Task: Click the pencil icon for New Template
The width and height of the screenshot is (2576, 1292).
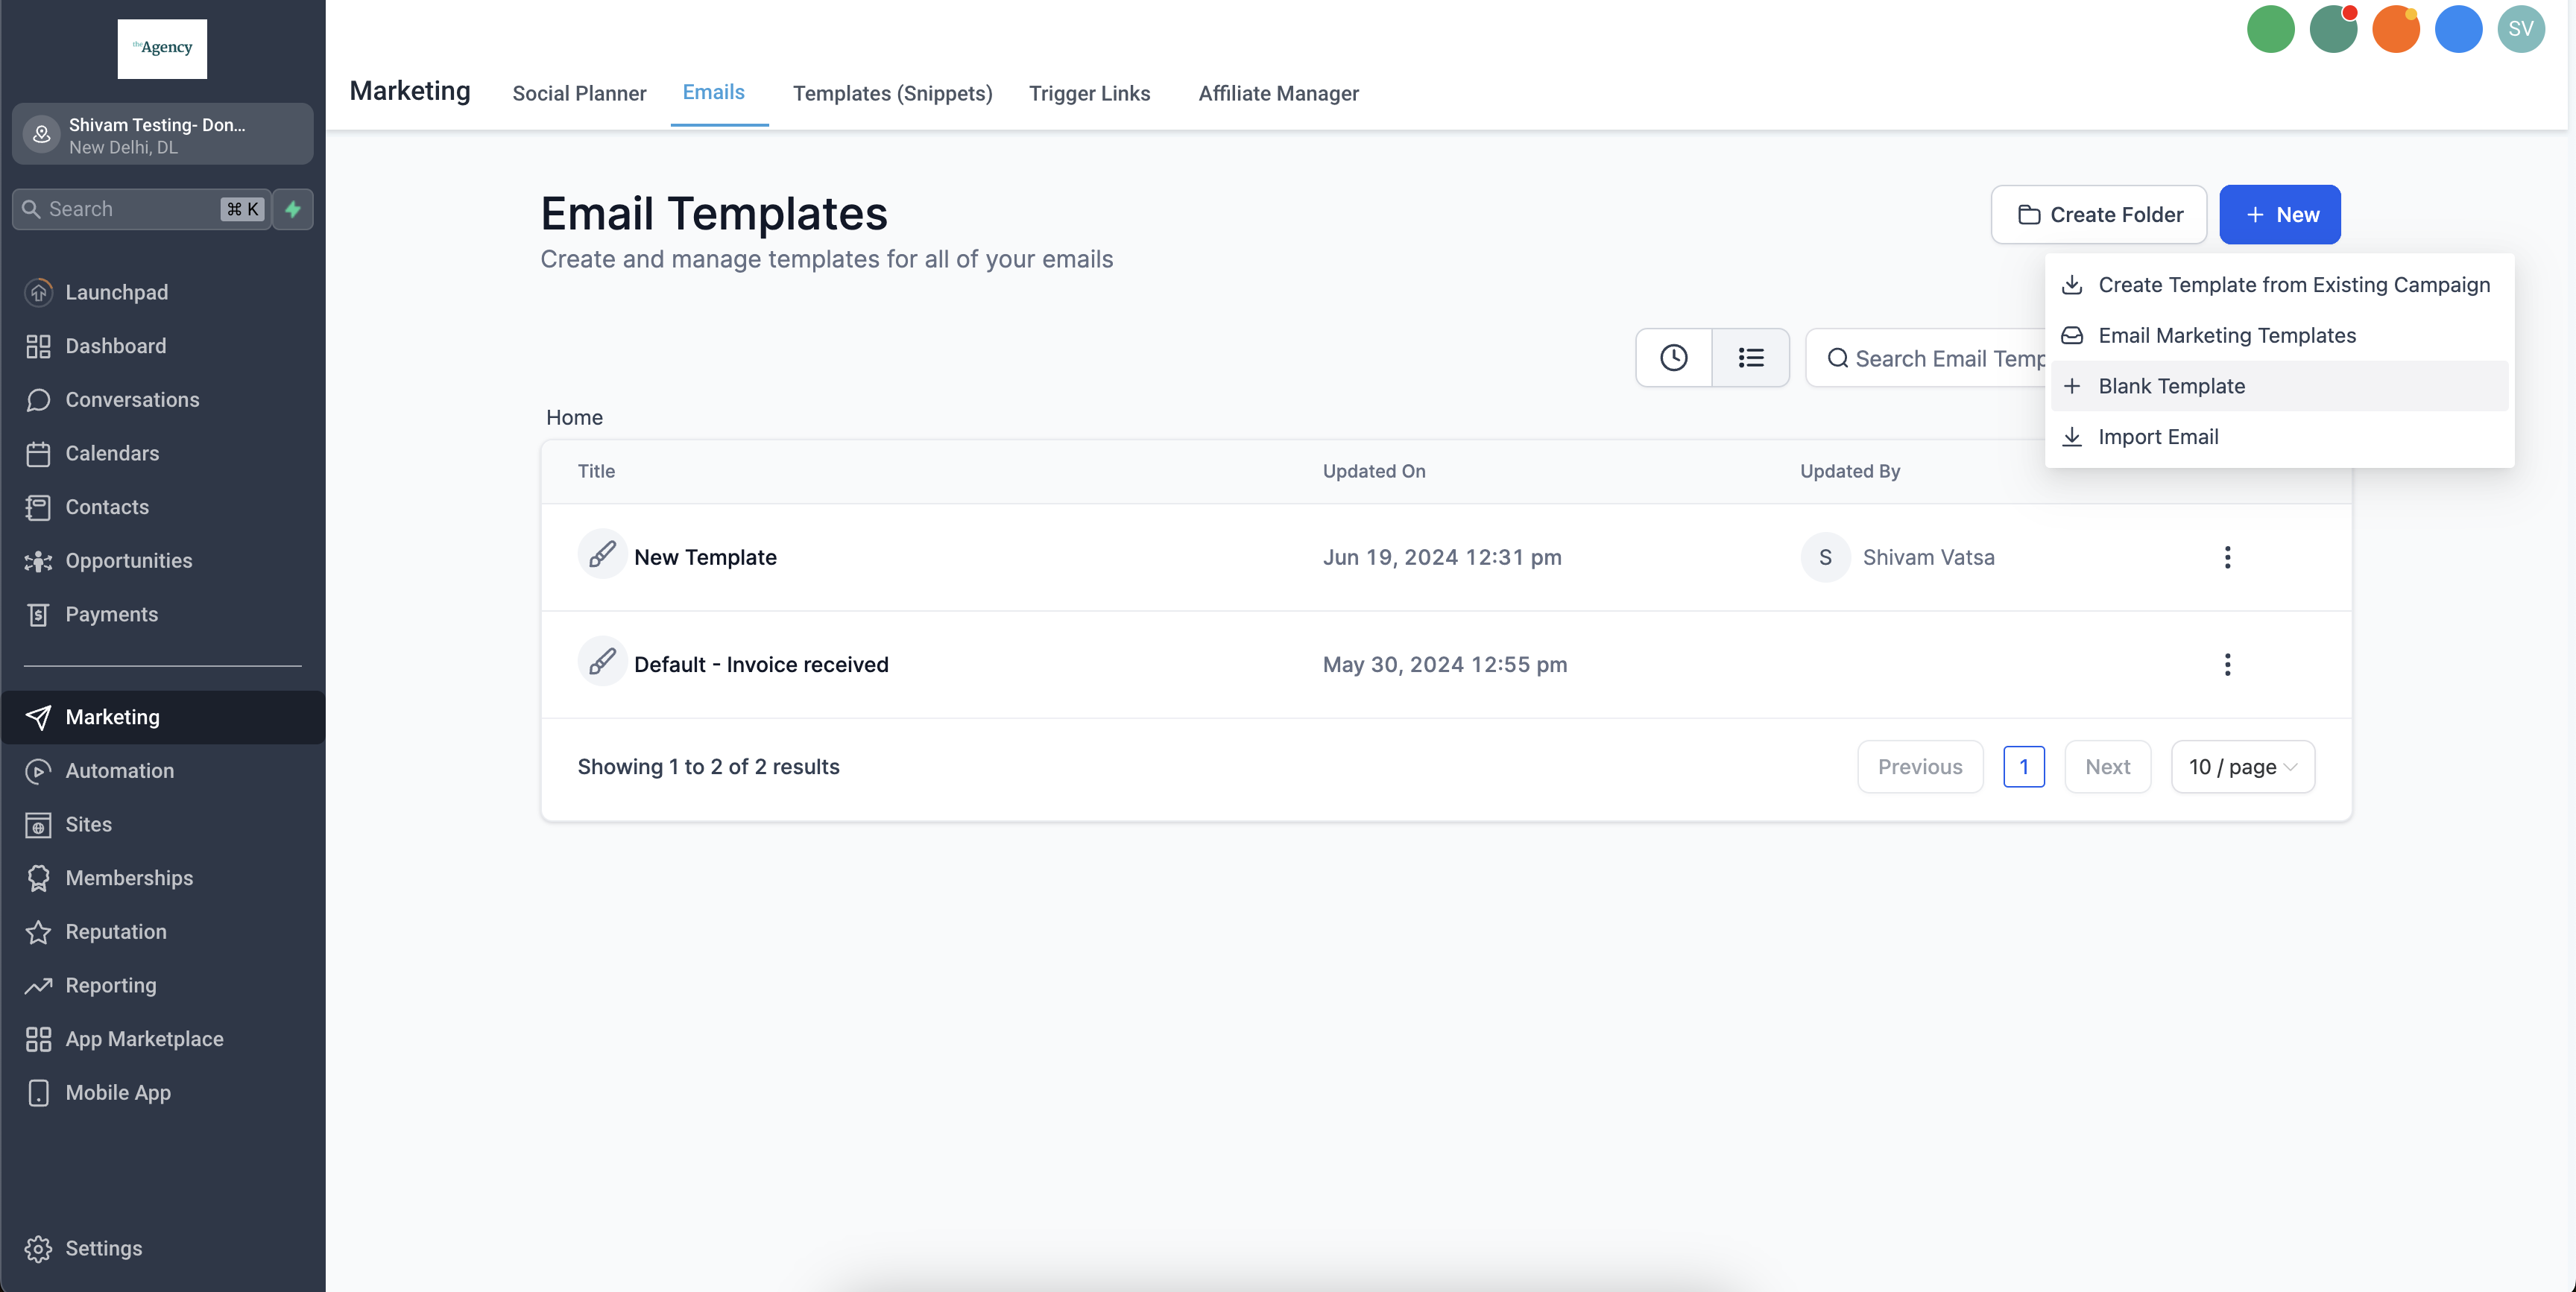Action: 602,554
